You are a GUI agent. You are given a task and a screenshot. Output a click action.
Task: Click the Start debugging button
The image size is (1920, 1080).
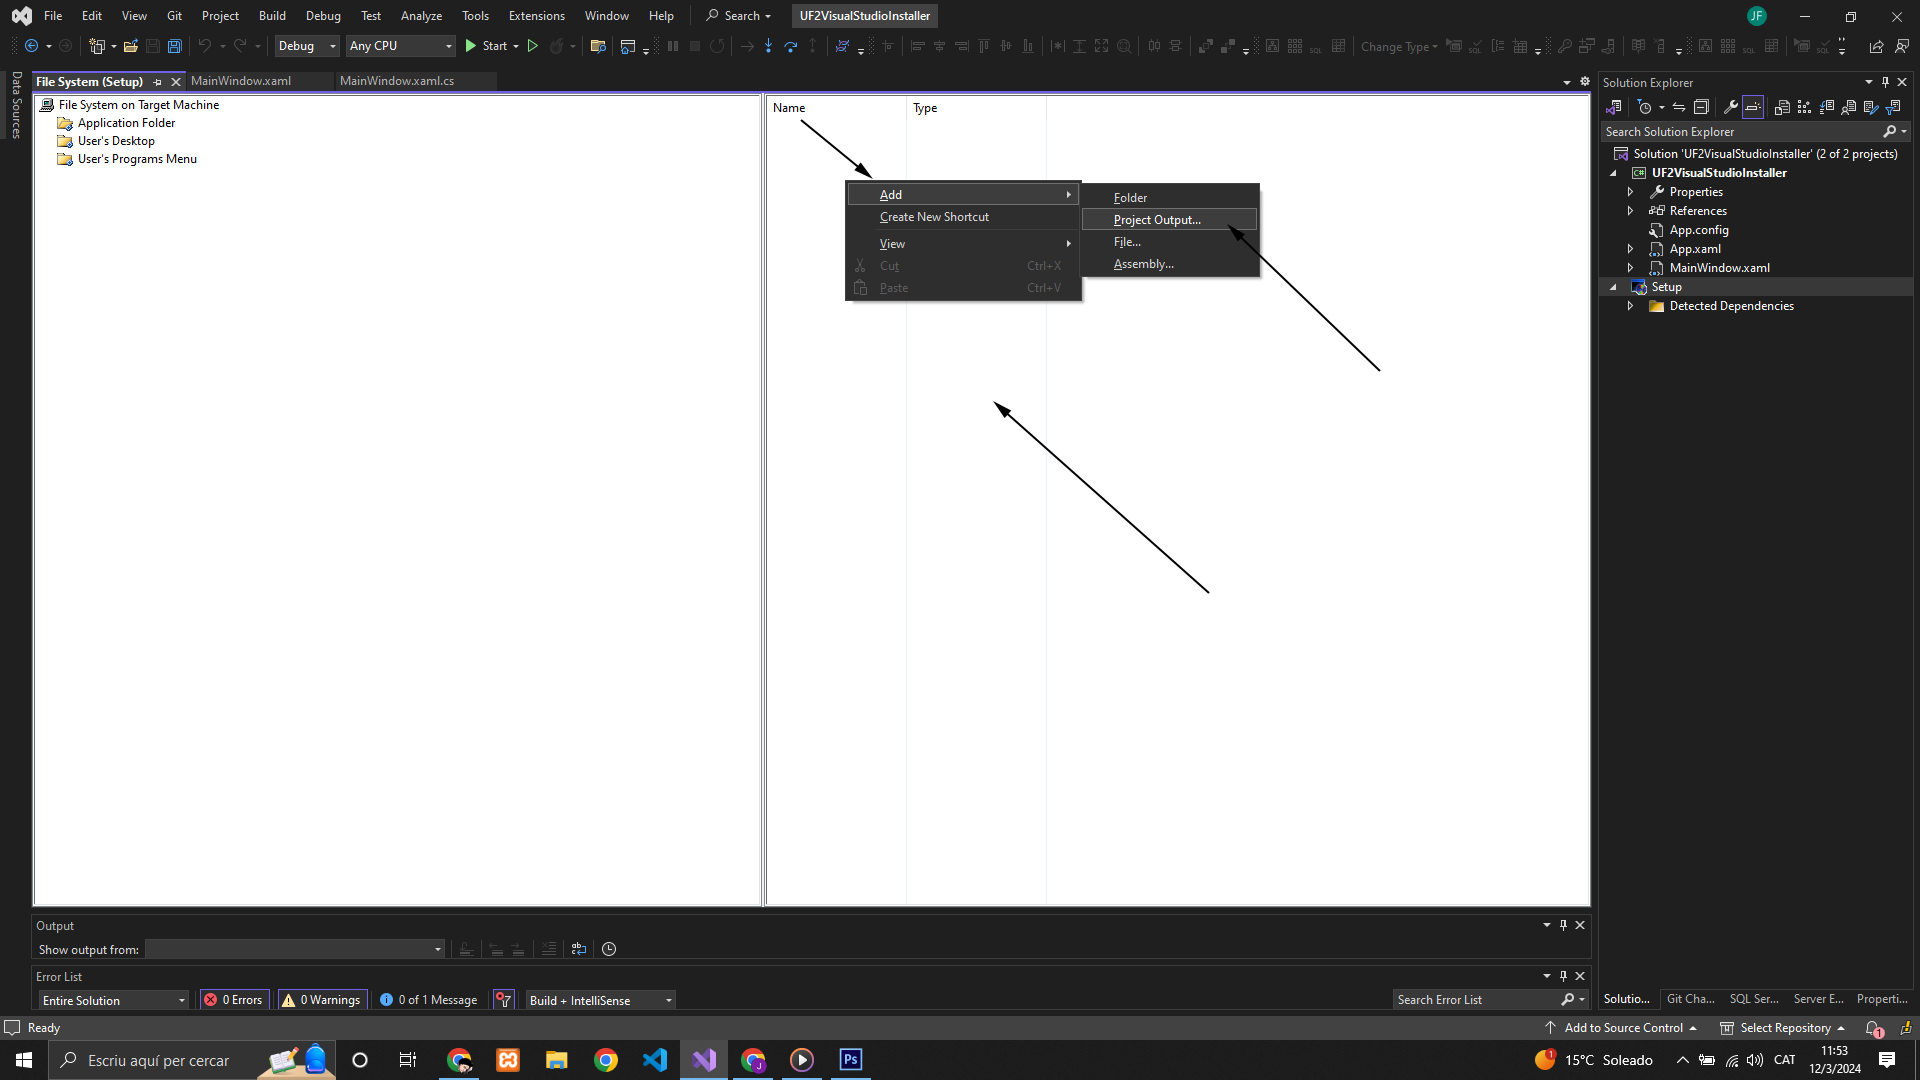click(487, 46)
